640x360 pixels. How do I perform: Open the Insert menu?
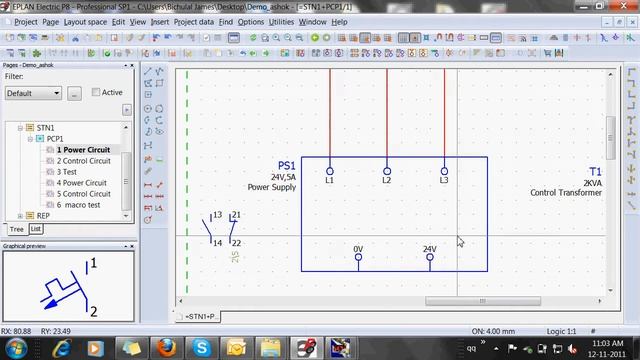click(160, 22)
